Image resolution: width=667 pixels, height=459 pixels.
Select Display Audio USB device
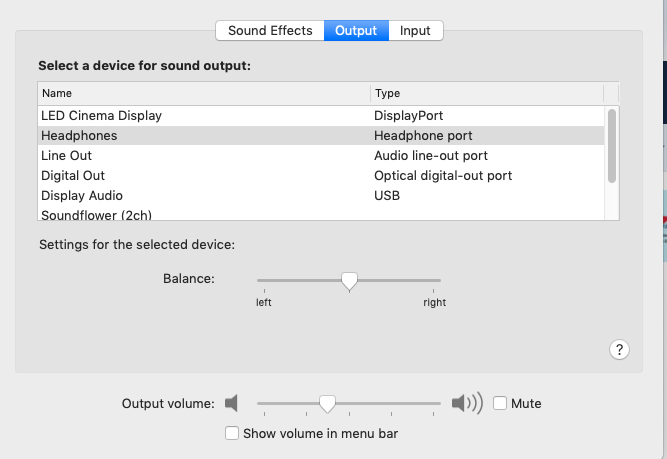(x=82, y=196)
